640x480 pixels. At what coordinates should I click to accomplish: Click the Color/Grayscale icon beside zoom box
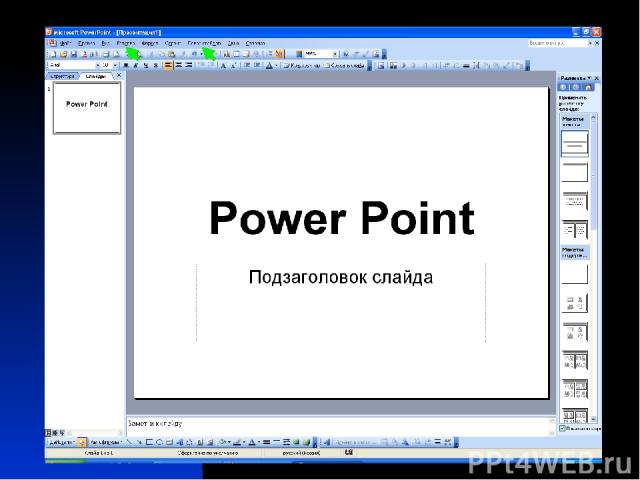click(x=299, y=54)
